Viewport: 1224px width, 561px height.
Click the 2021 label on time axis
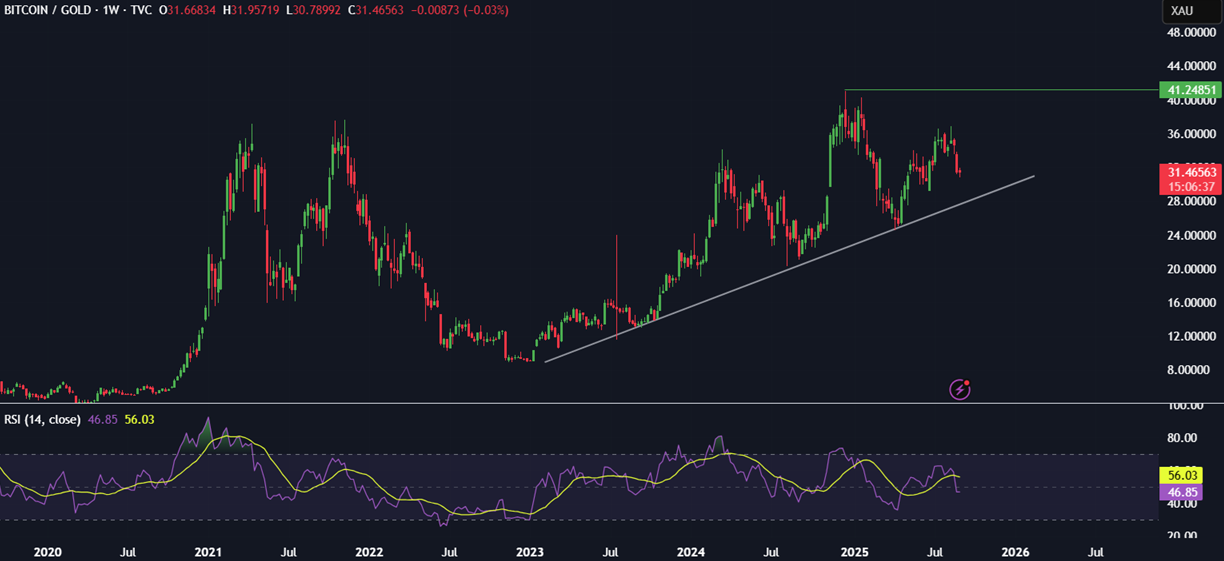point(208,551)
